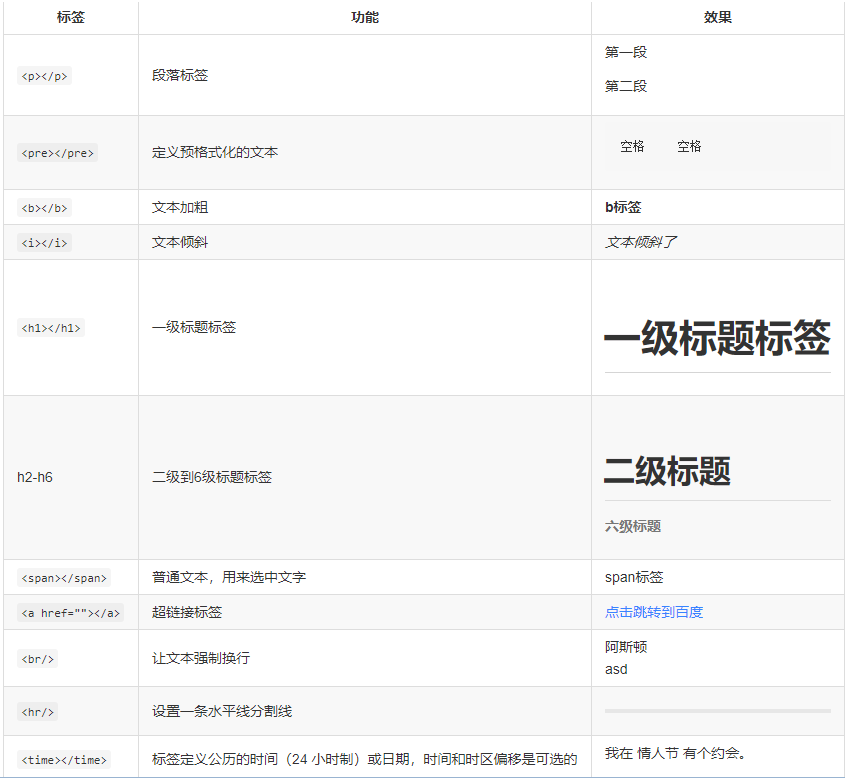This screenshot has height=778, width=845.
Task: Select the <b></b> code tag
Action: point(44,208)
